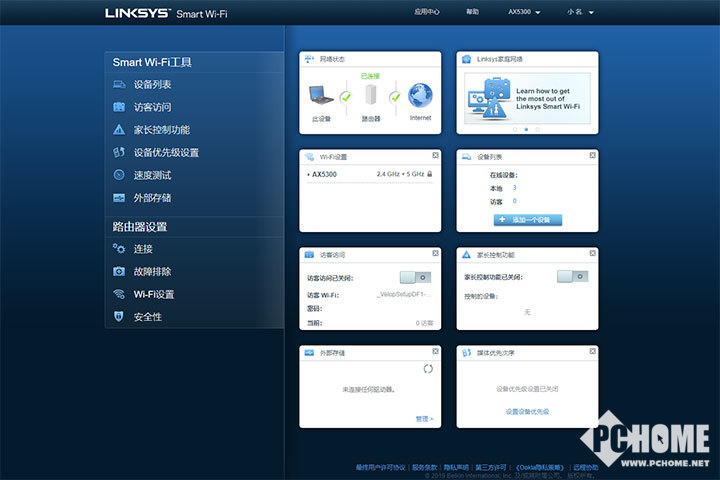Viewport: 720px width, 480px height.
Task: Open 帮助 in the top menu
Action: point(472,11)
